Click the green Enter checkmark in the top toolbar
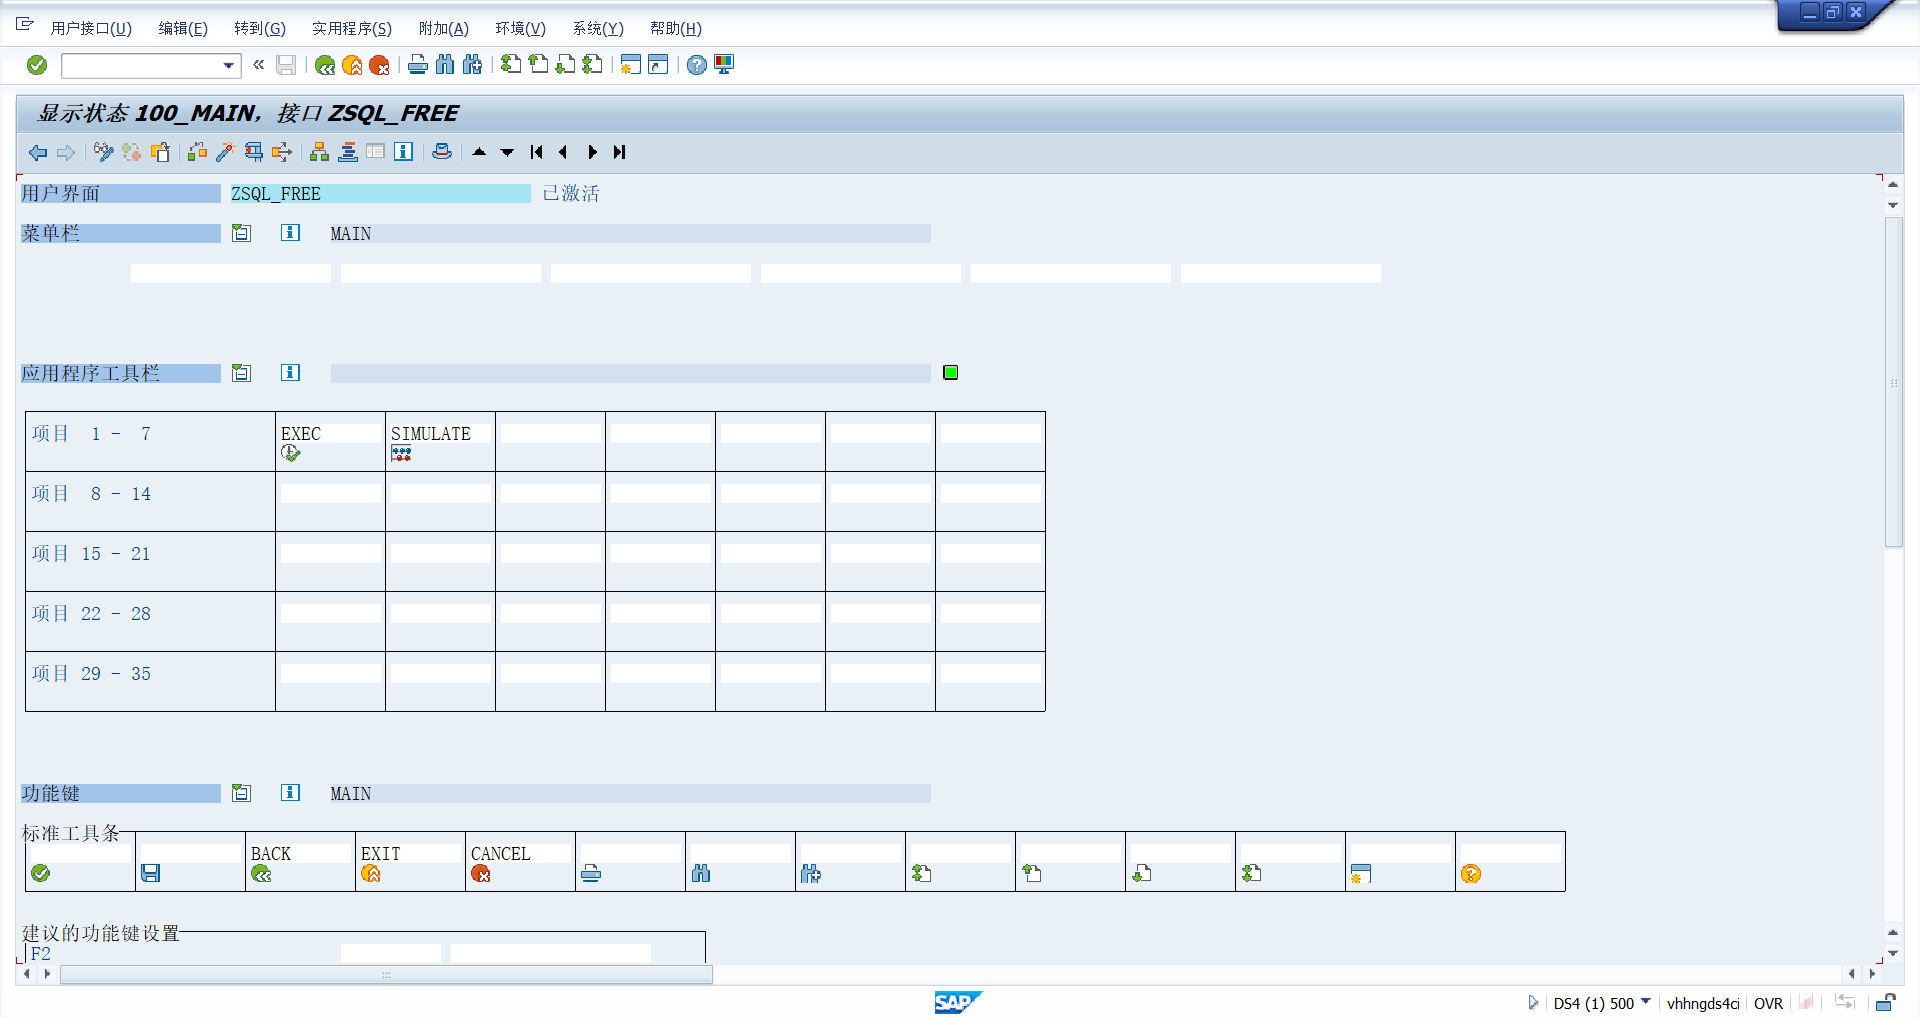 click(37, 65)
